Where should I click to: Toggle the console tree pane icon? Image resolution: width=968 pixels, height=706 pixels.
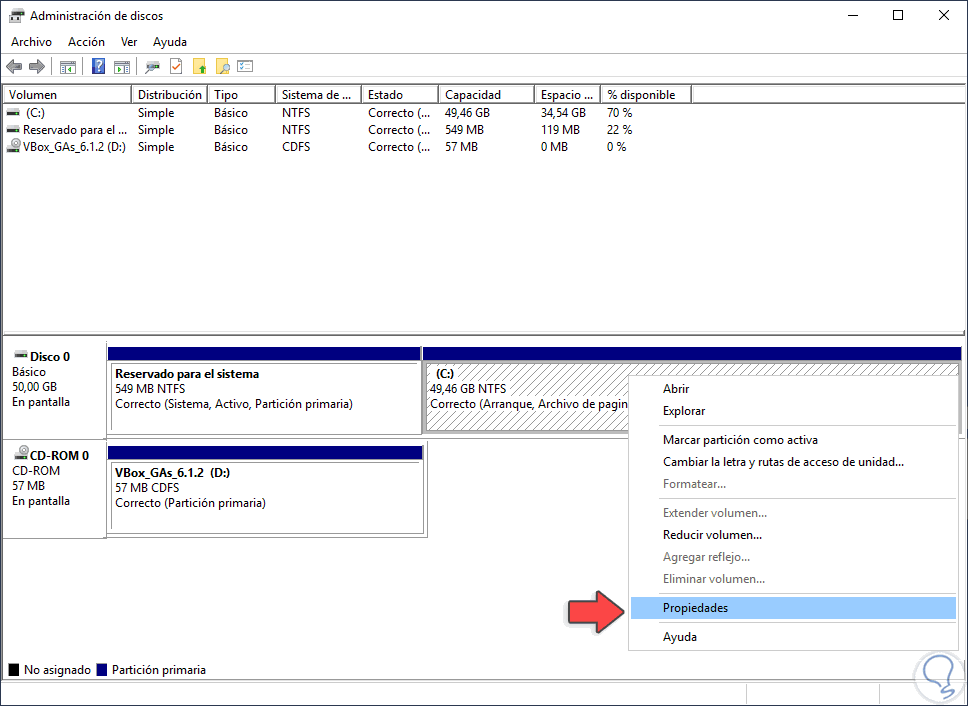tap(67, 67)
